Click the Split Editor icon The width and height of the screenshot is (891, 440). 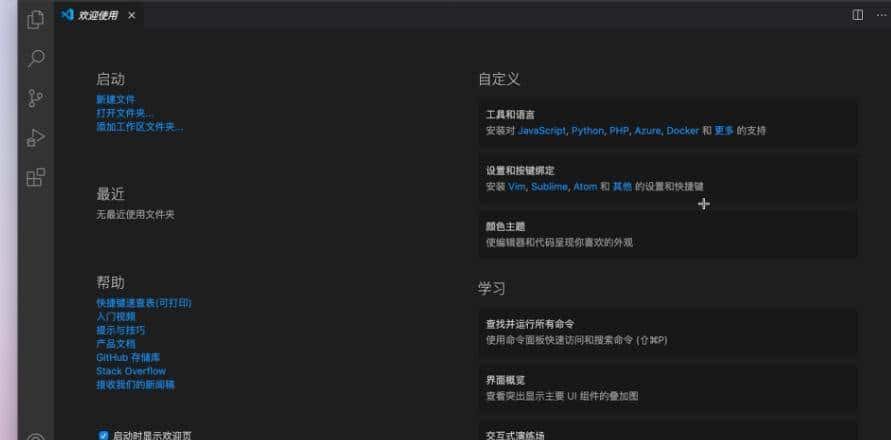click(857, 15)
